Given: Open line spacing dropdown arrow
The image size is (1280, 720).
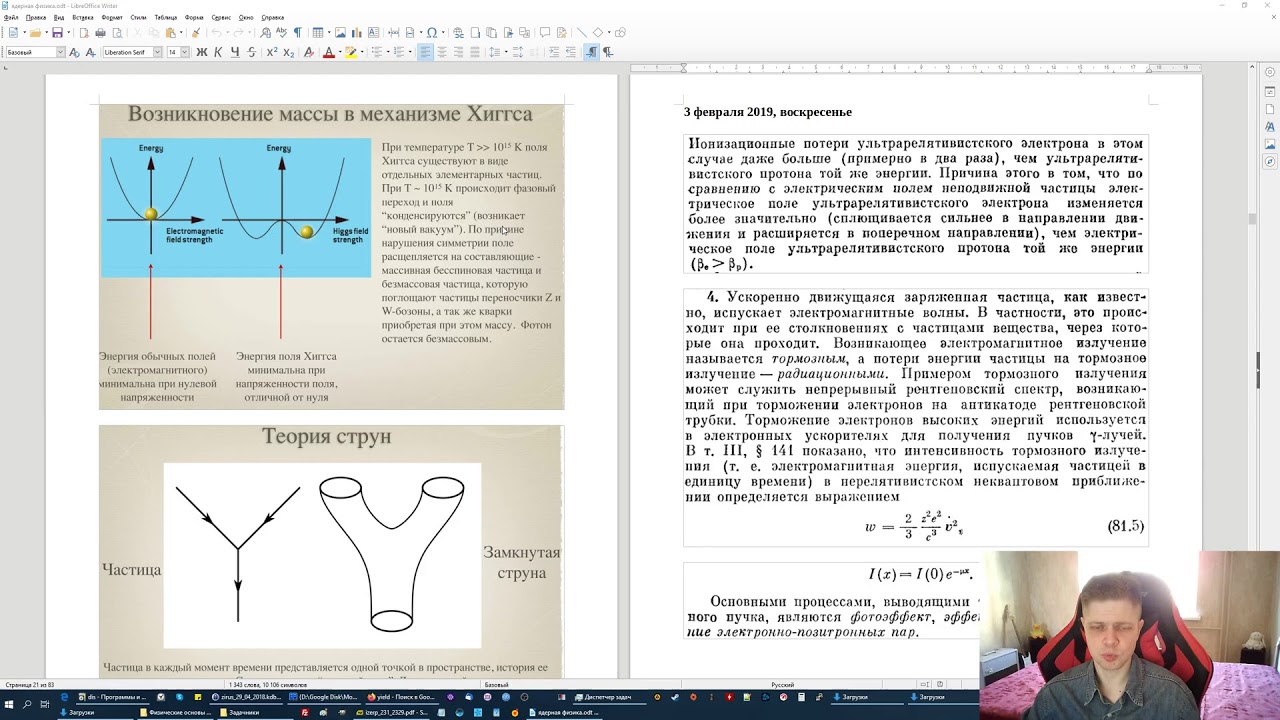Looking at the screenshot, I should (505, 52).
